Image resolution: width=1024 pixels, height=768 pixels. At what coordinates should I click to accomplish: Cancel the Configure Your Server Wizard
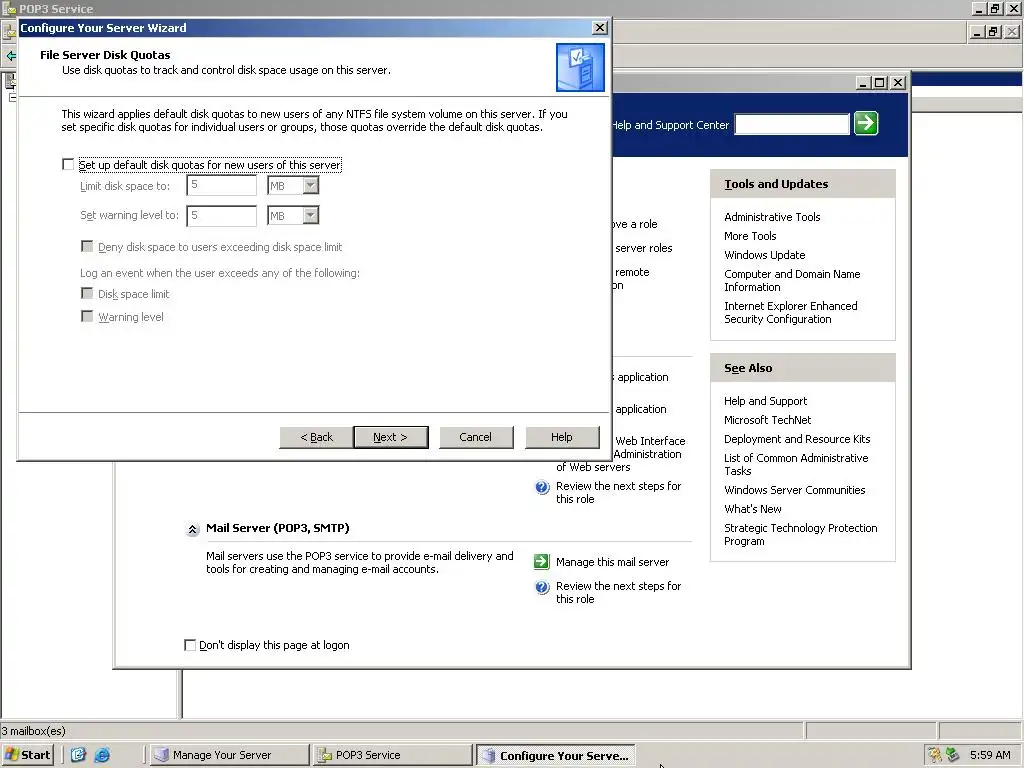coord(475,437)
